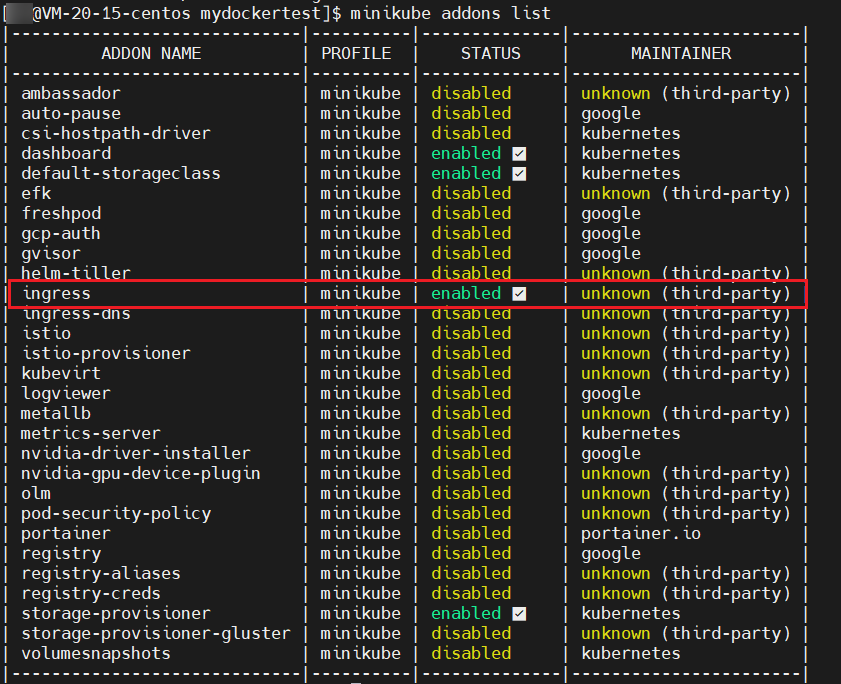Click the 'ingress' addon name in highlighted row
The image size is (841, 684).
[x=56, y=293]
